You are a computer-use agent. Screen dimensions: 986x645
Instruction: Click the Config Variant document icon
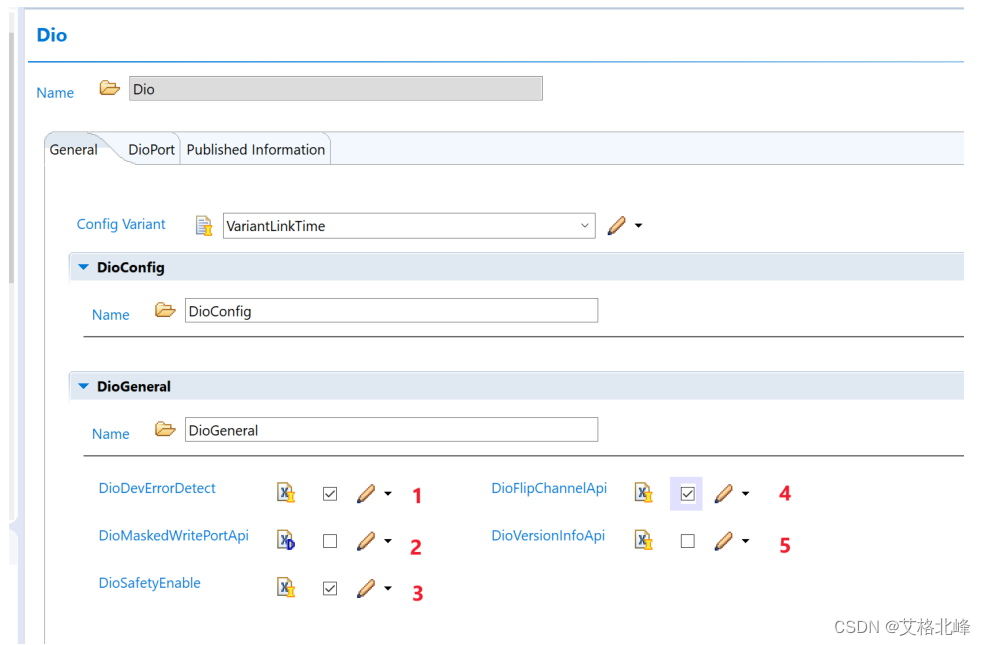[x=204, y=226]
